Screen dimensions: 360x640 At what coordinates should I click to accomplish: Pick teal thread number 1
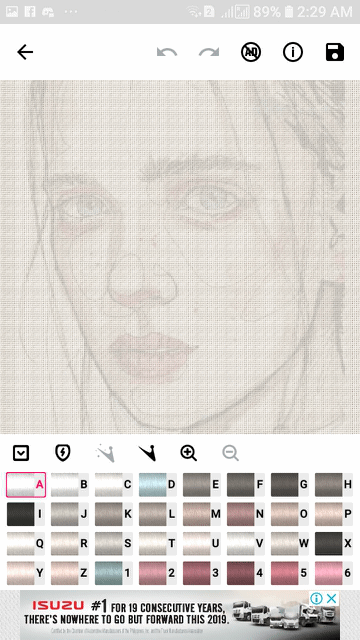click(x=114, y=573)
